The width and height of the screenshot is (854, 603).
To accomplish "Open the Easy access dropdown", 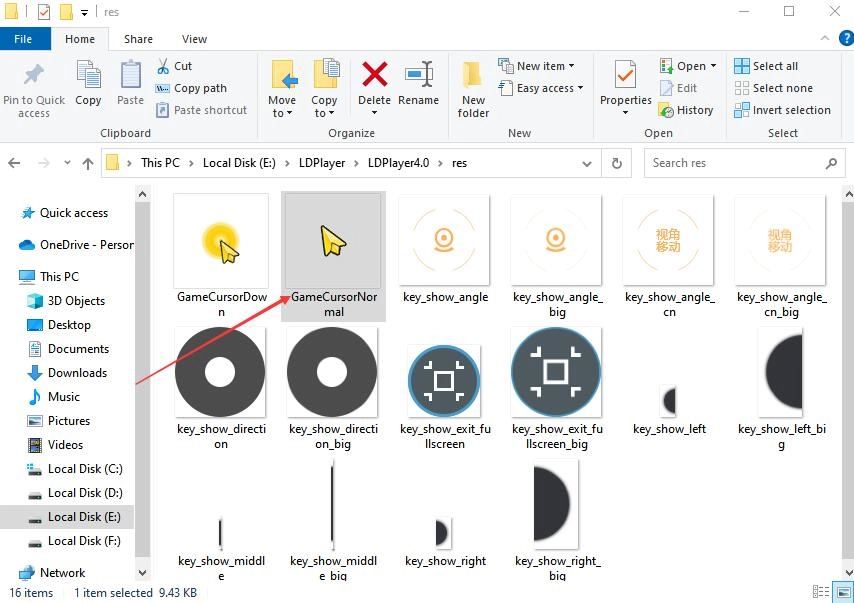I will click(x=541, y=88).
